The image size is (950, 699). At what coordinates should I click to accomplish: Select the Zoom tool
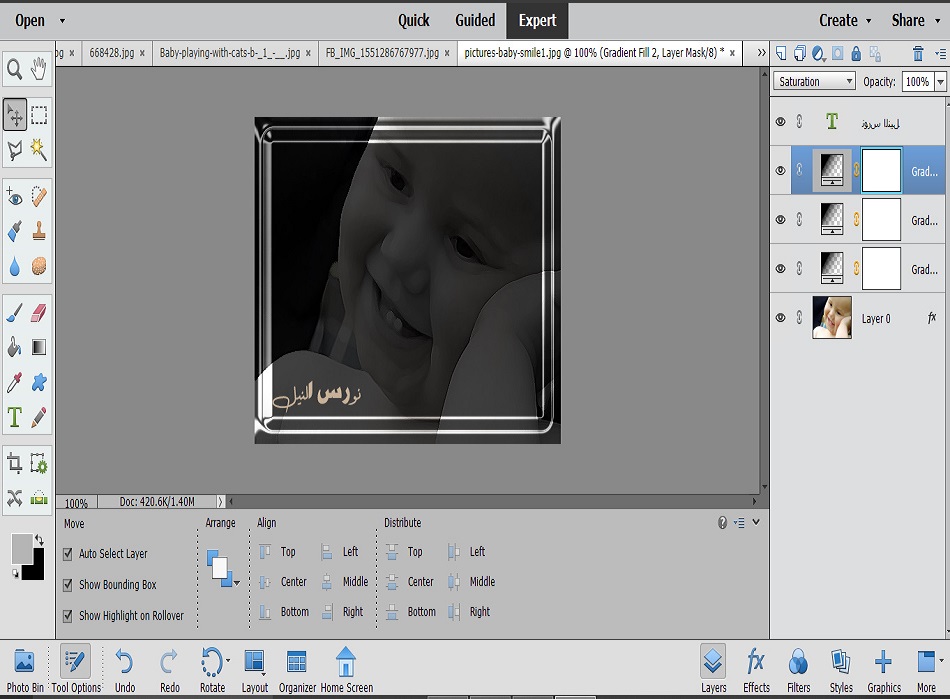15,69
